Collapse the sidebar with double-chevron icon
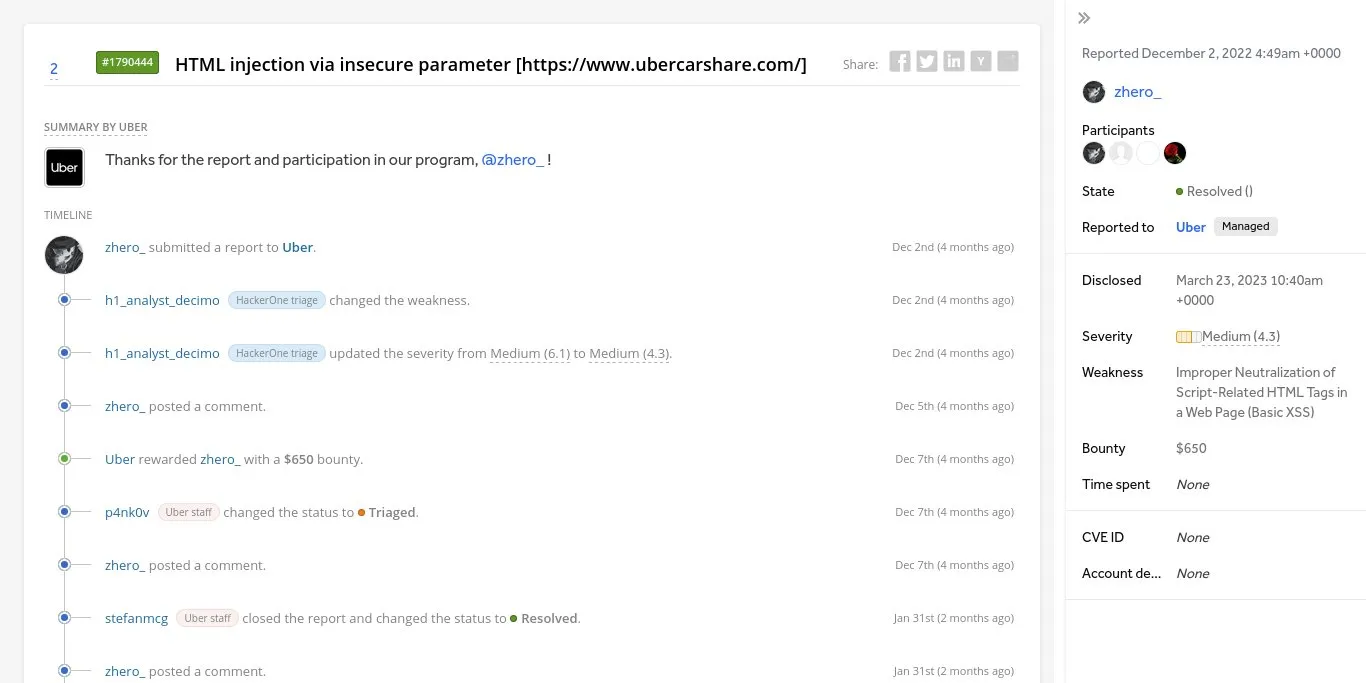 coord(1084,18)
